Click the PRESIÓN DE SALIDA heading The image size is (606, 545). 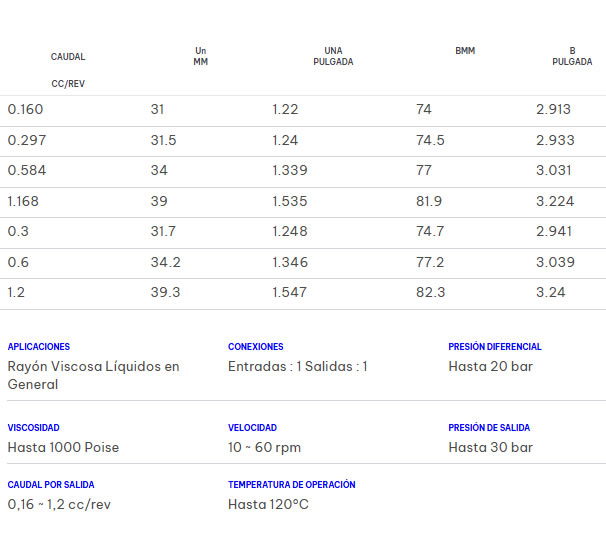tap(489, 428)
